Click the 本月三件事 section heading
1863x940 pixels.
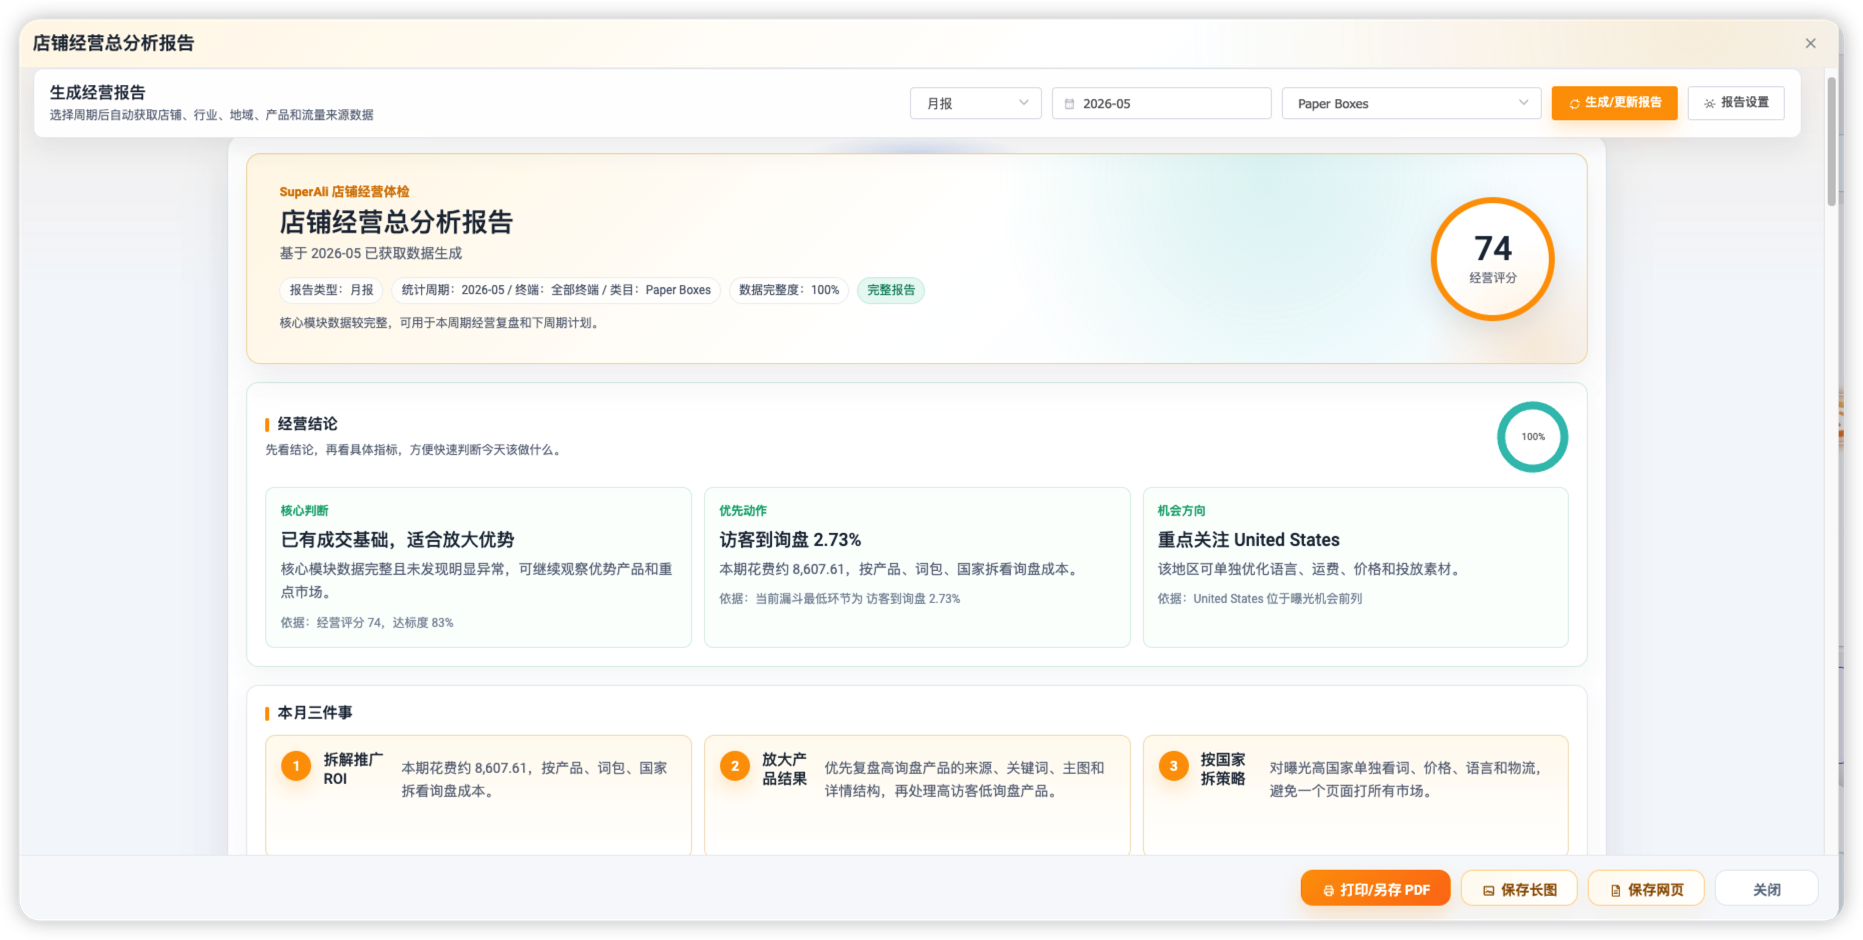click(x=315, y=713)
